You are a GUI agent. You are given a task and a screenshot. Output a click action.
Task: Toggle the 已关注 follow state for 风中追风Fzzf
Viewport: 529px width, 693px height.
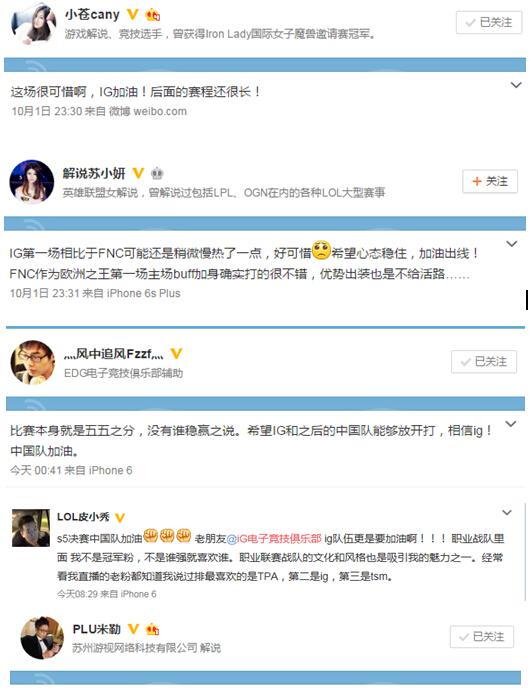484,362
